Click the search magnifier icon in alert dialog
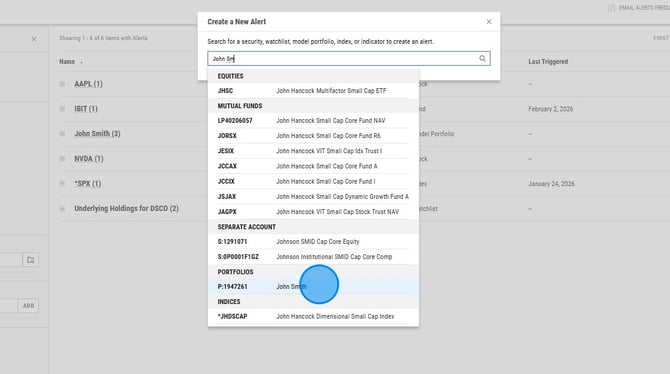This screenshot has height=374, width=670. (482, 59)
